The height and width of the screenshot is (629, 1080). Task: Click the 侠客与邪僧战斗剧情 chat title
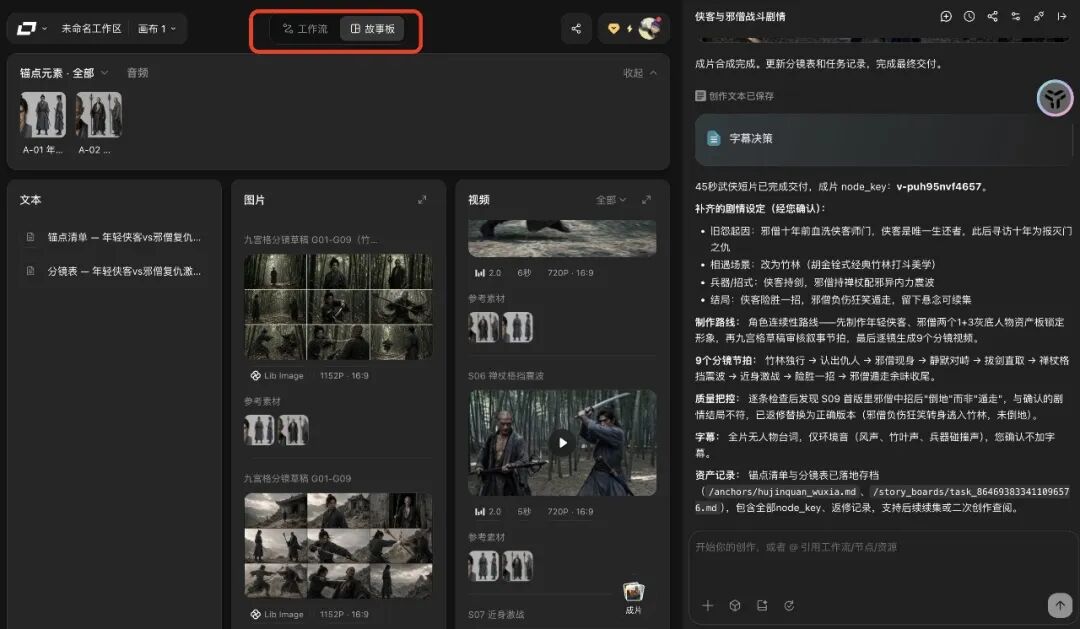coord(740,17)
